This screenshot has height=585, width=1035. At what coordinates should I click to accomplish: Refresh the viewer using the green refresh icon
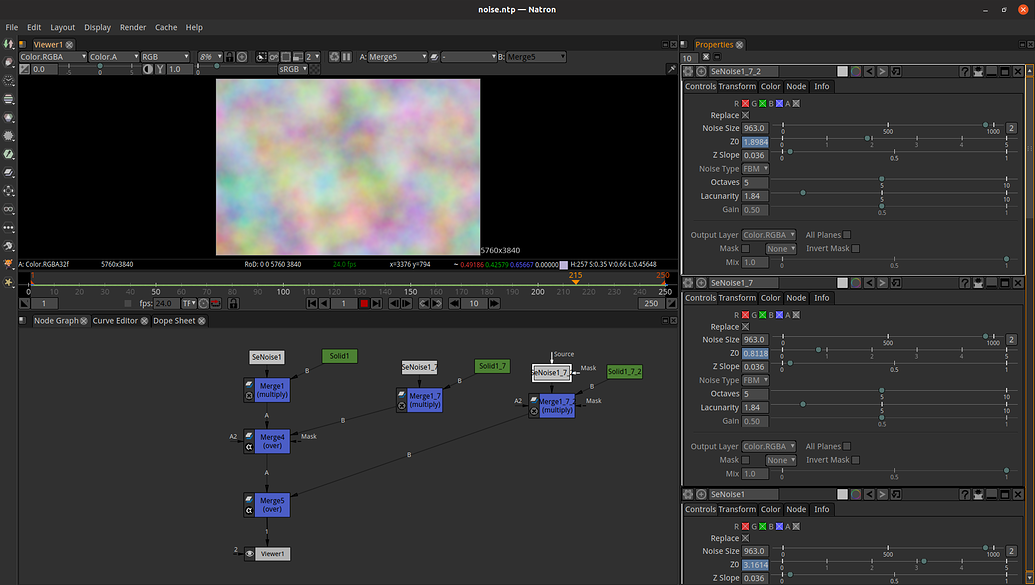[x=334, y=58]
